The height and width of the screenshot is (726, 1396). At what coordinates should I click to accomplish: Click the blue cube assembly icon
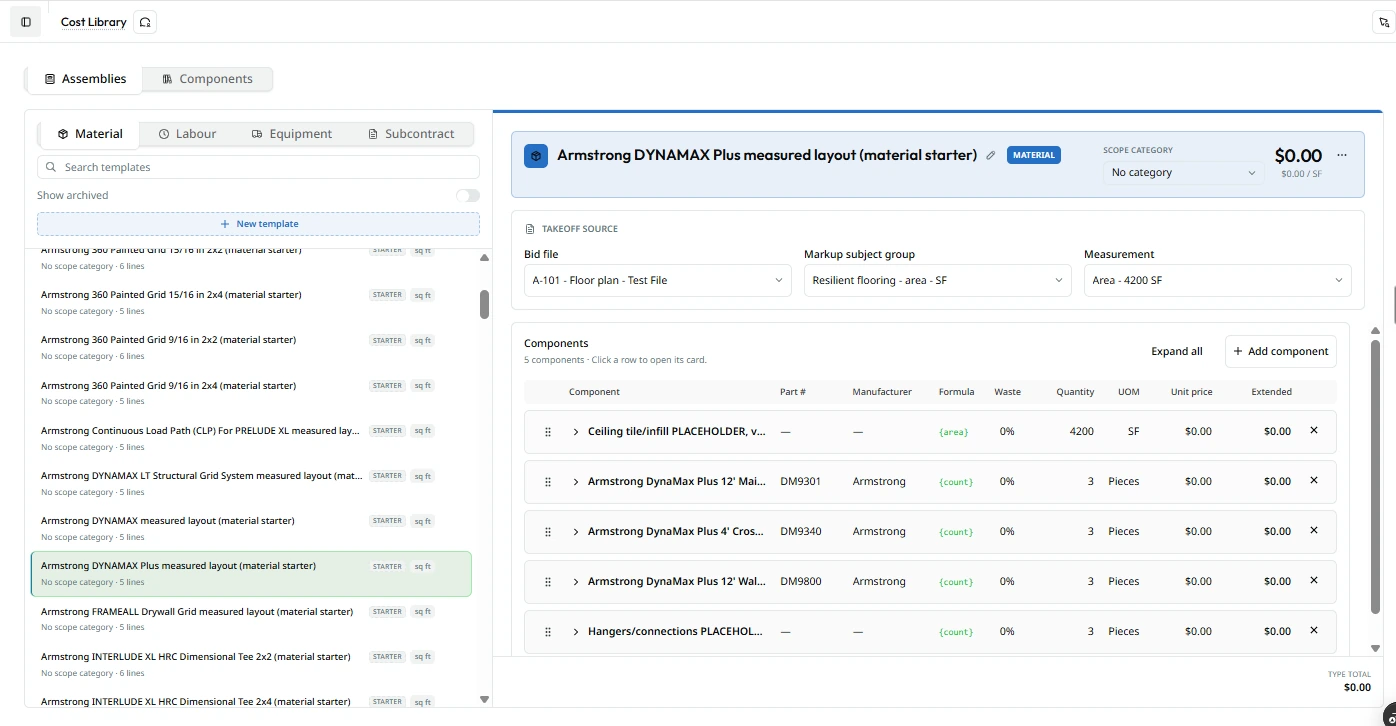pos(536,156)
